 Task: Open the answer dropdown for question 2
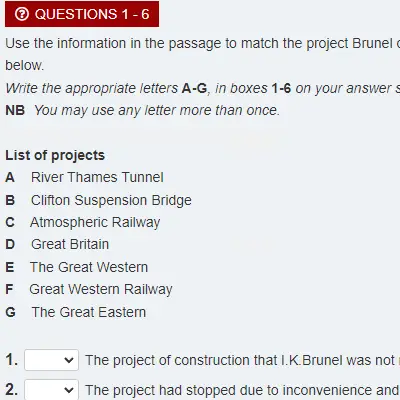(51, 389)
